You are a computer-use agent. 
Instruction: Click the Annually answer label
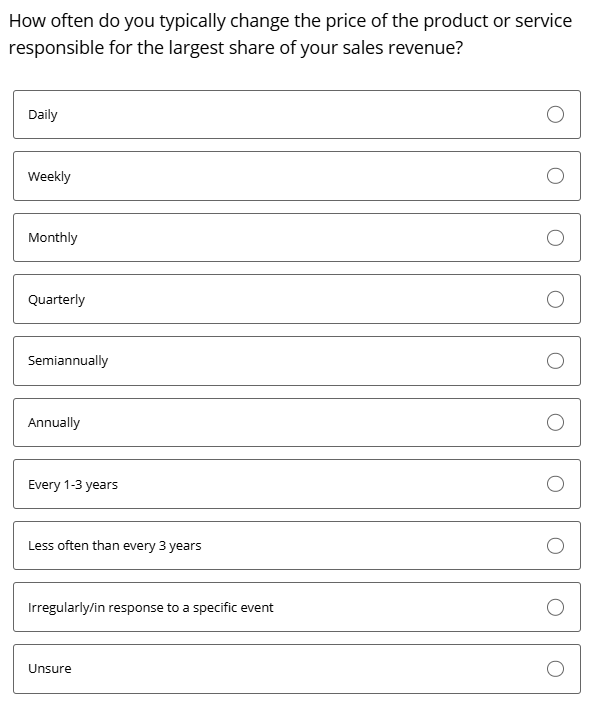tap(54, 423)
